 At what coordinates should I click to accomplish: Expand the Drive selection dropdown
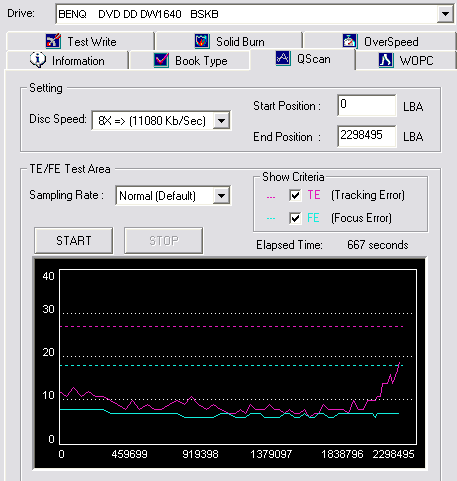(445, 14)
